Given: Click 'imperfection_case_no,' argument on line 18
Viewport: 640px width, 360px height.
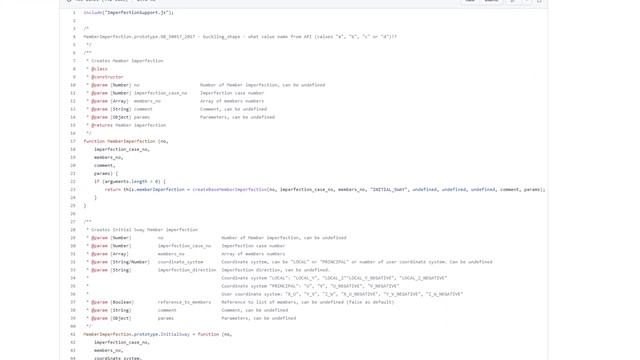Looking at the screenshot, I should [x=122, y=149].
